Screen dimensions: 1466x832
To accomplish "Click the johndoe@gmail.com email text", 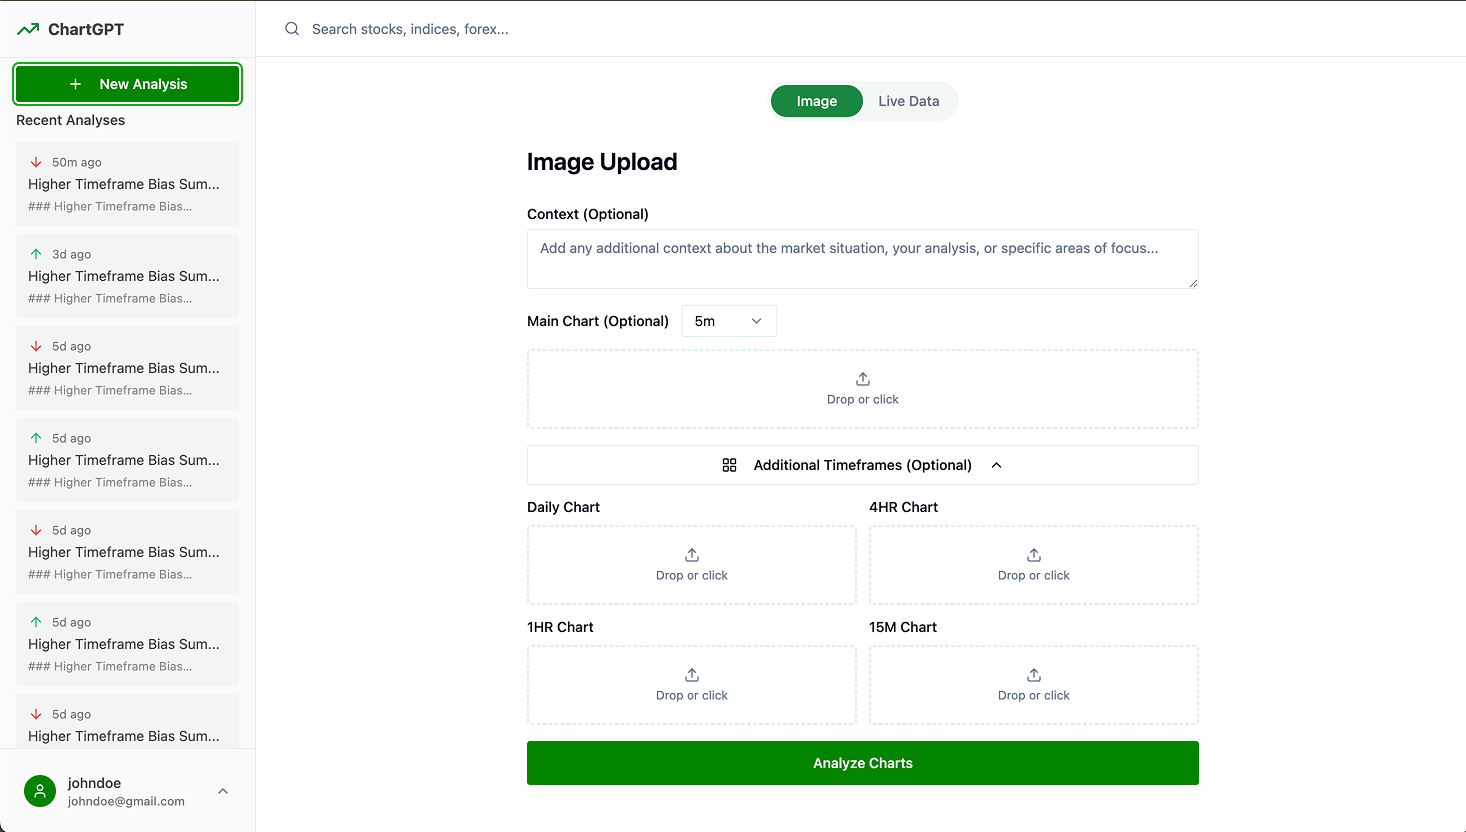I will click(126, 801).
